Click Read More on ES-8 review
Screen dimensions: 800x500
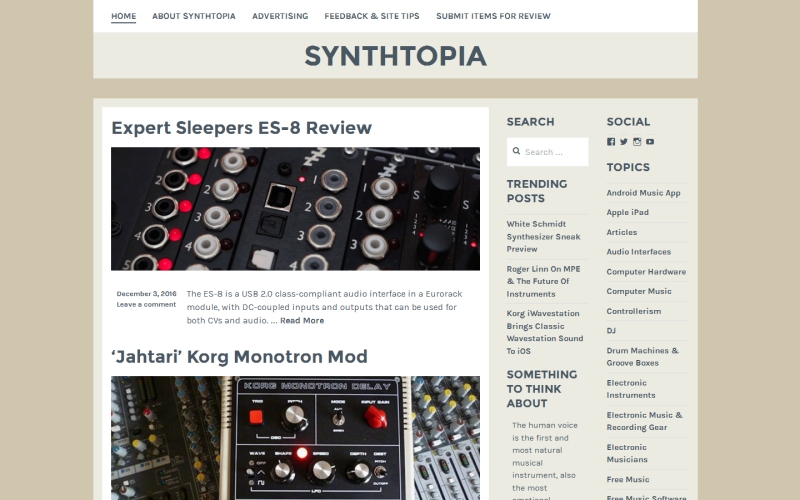pyautogui.click(x=302, y=320)
